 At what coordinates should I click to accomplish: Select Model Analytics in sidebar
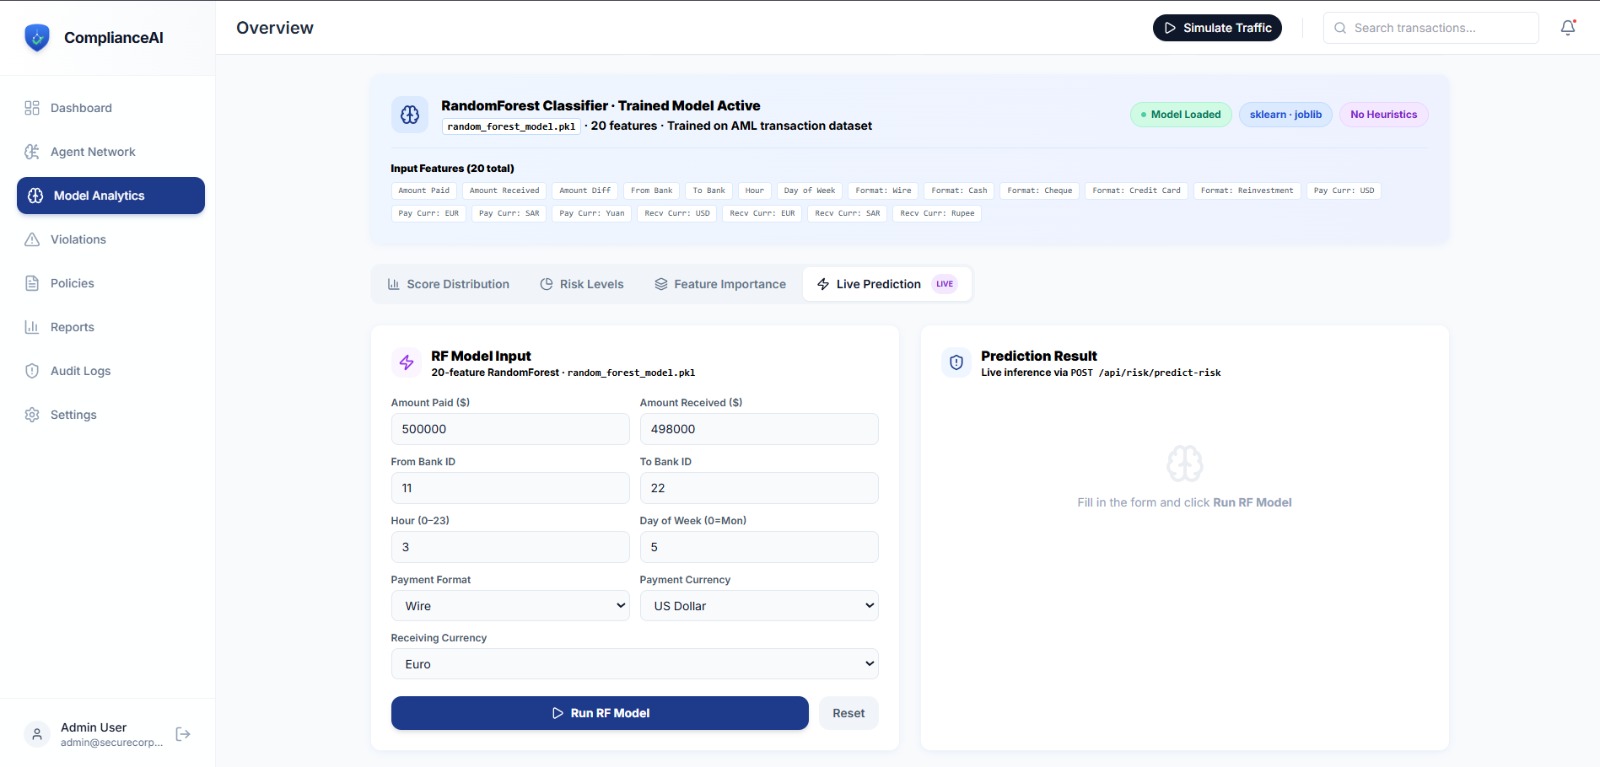coord(110,196)
